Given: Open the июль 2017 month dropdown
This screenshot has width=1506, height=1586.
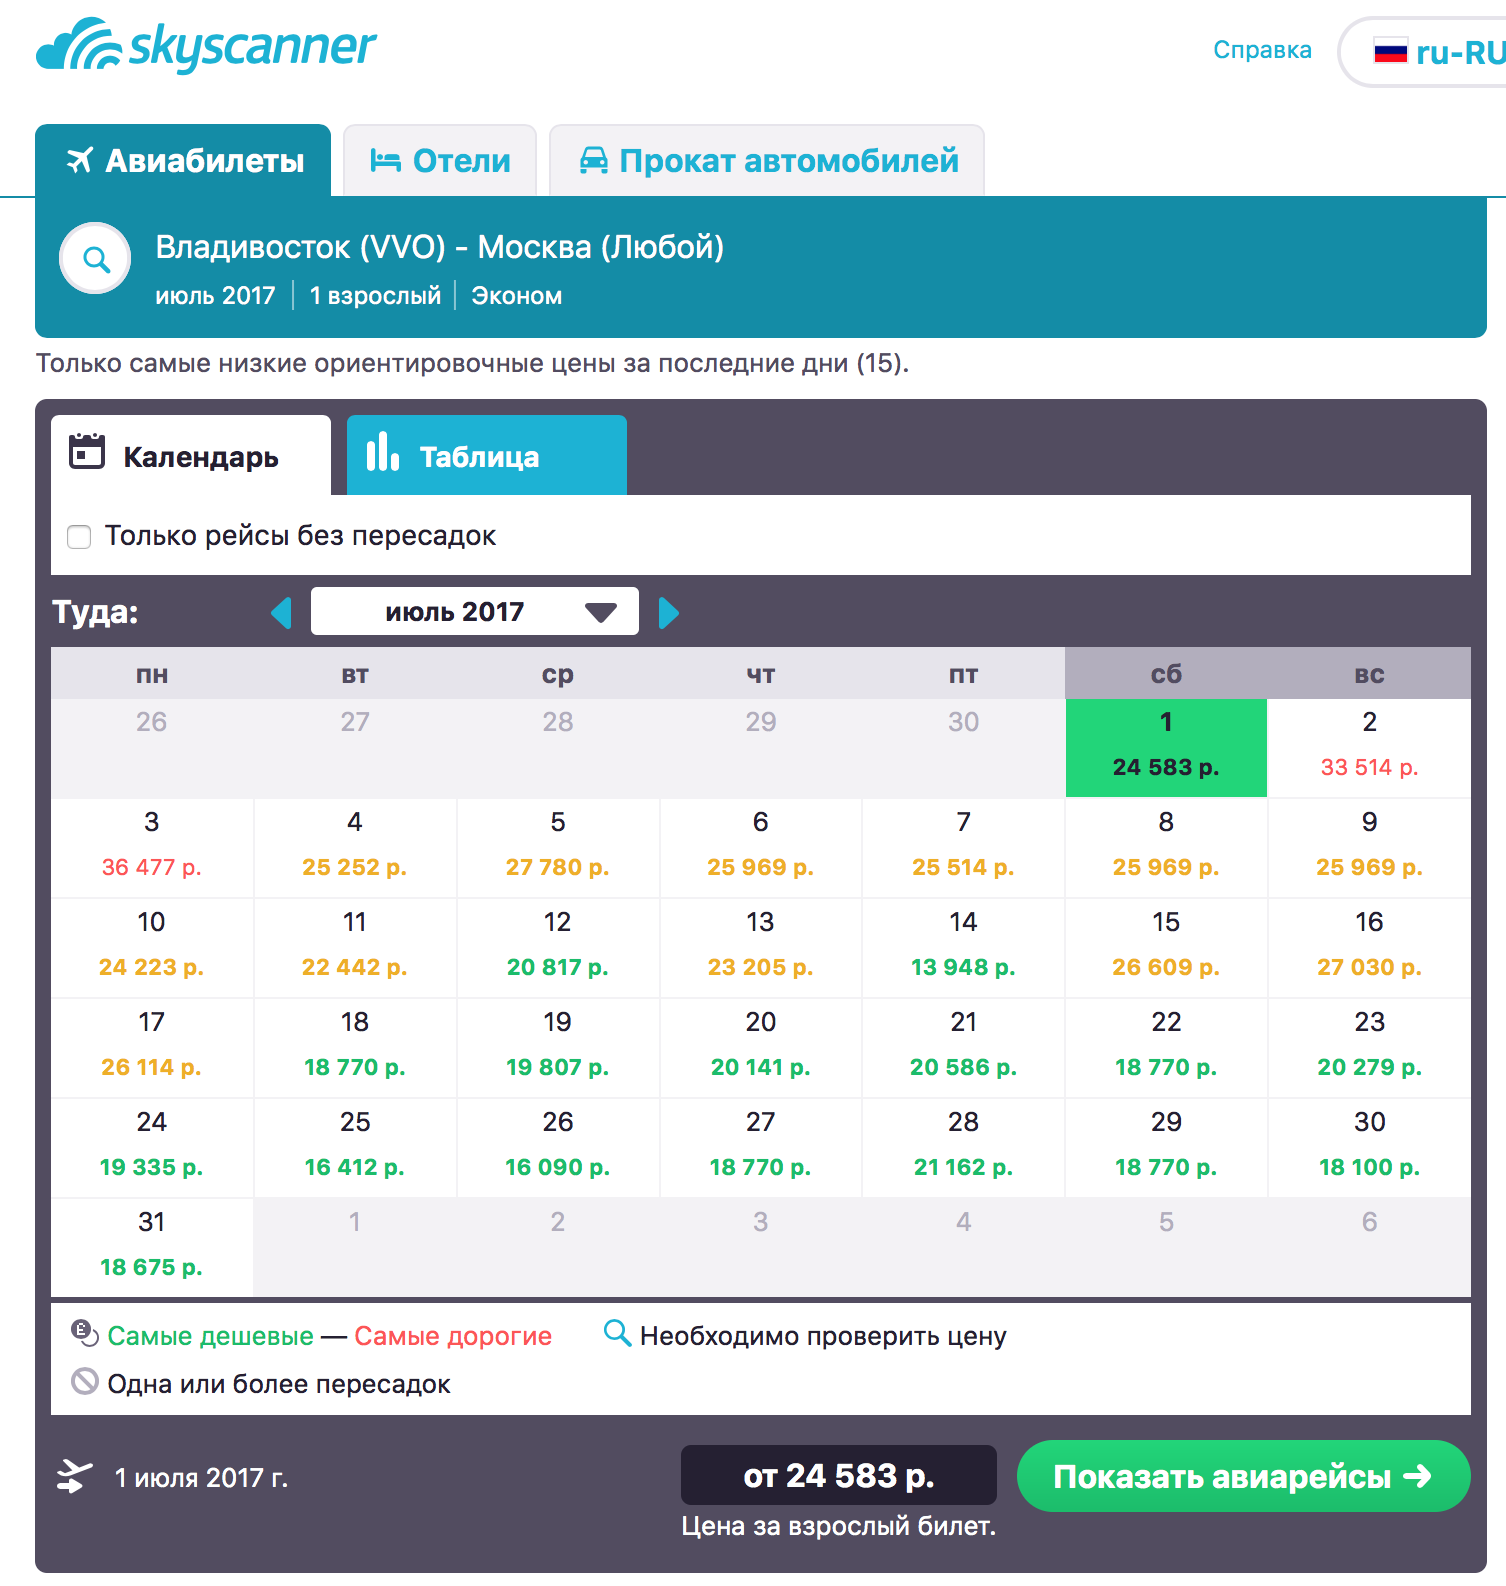Looking at the screenshot, I should click(x=475, y=611).
